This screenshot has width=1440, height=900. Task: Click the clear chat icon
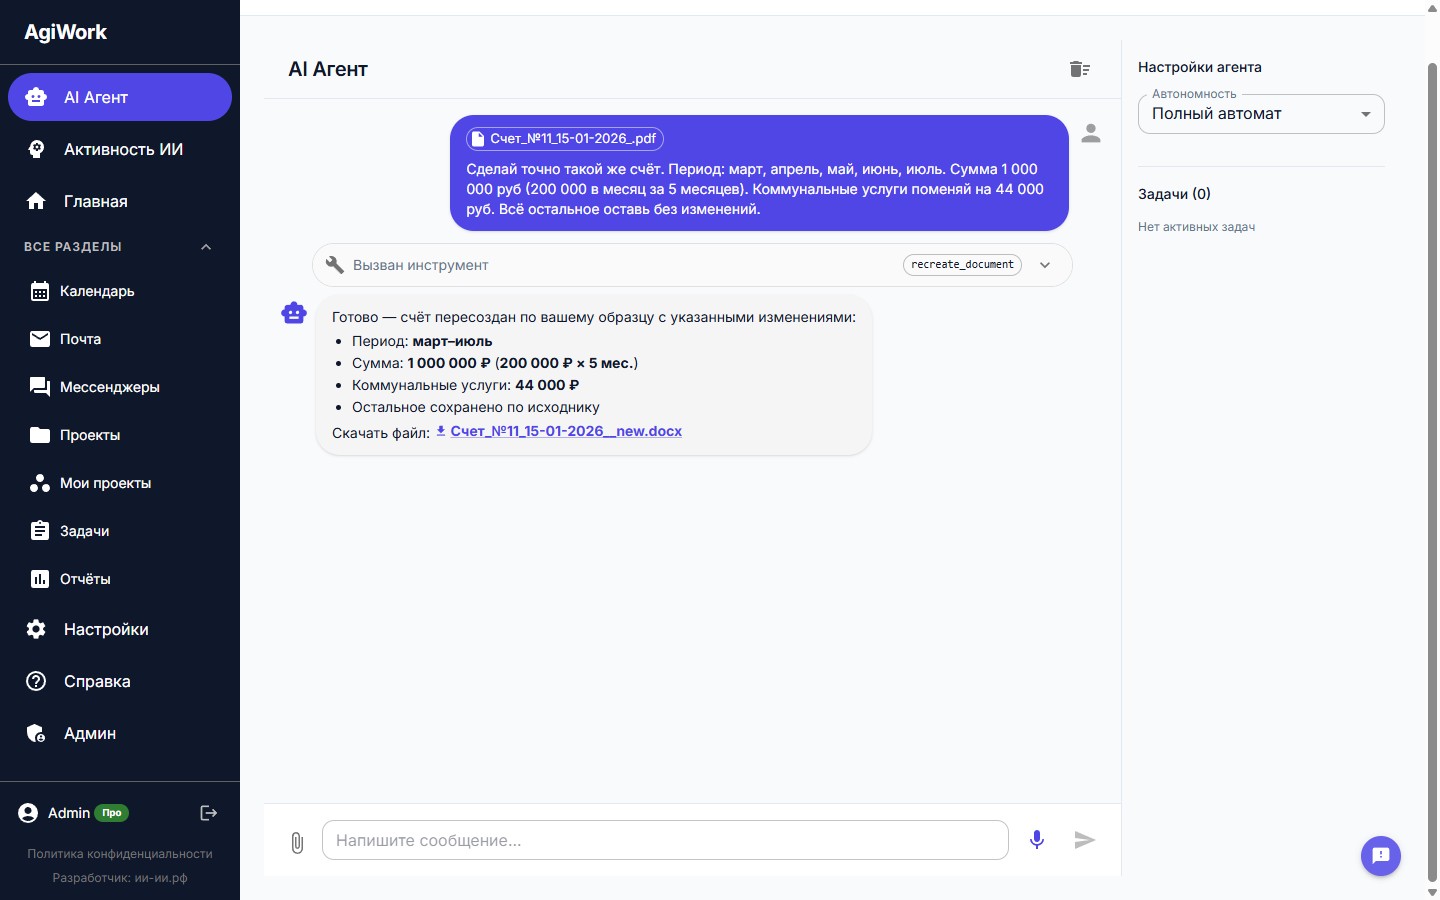tap(1080, 69)
